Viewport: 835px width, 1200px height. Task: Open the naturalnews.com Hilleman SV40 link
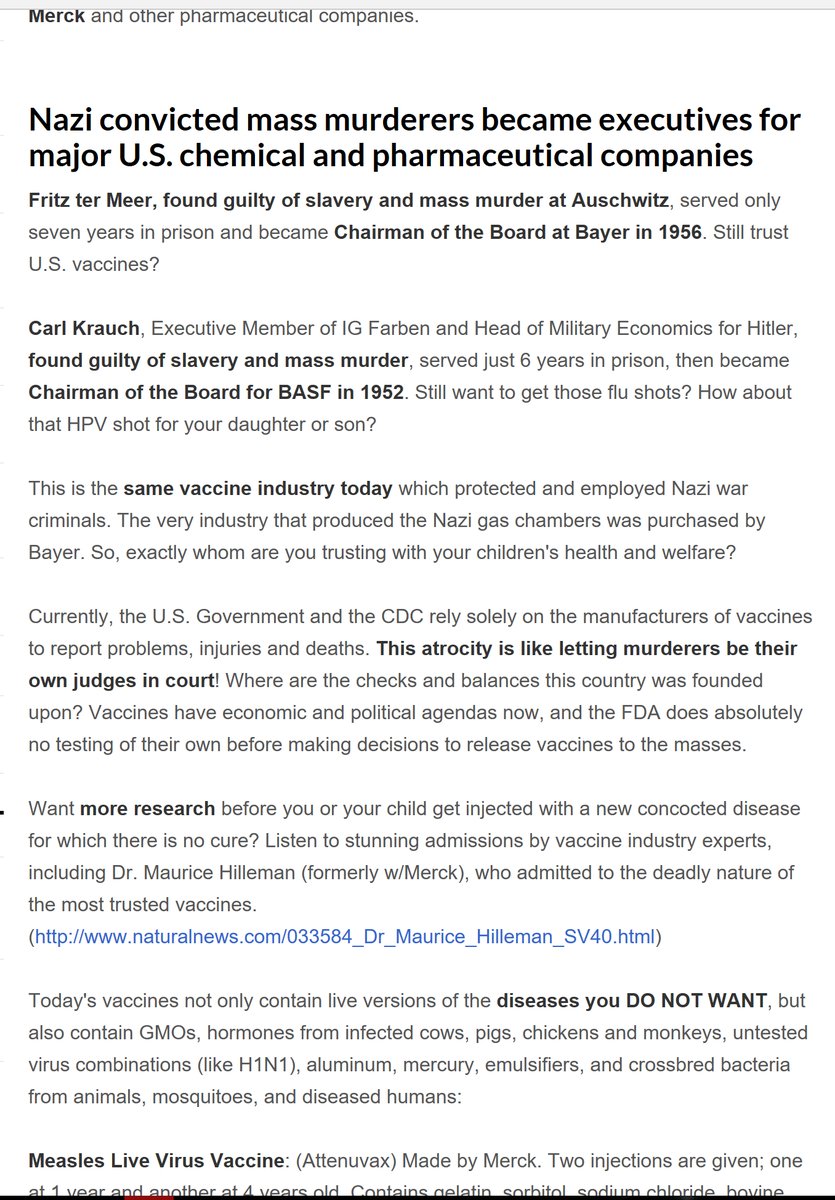pyautogui.click(x=345, y=937)
